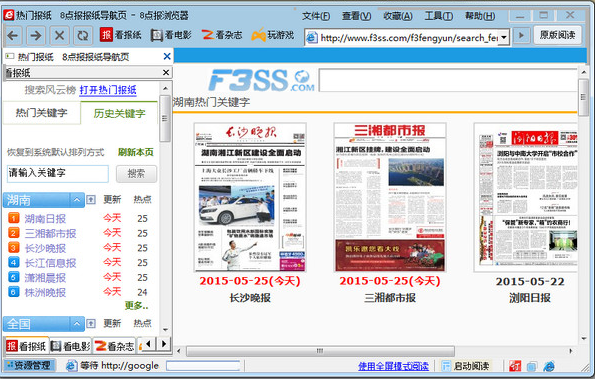595x379 pixels.
Task: Click the browser back arrow button
Action: 13,36
